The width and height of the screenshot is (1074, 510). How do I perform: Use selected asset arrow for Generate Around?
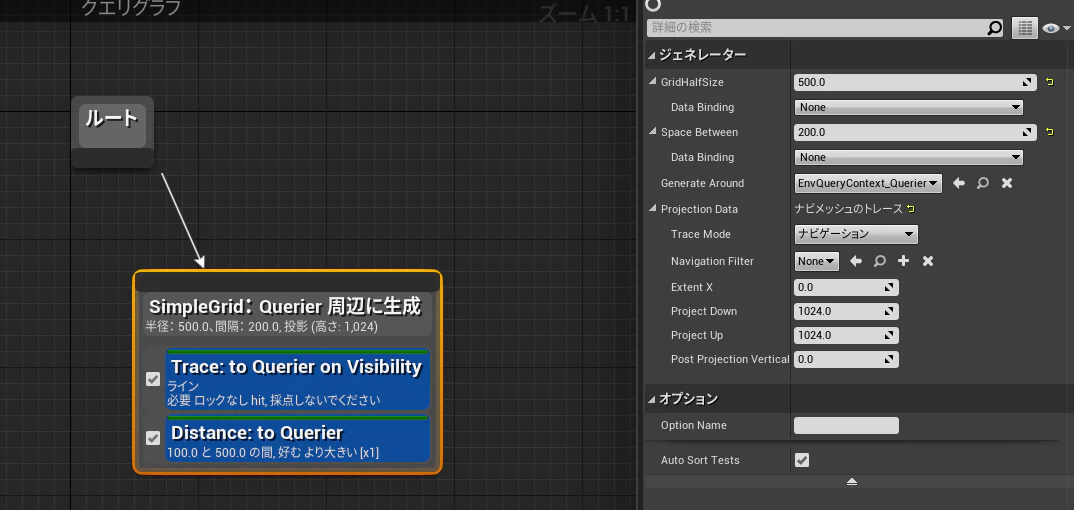pos(959,183)
